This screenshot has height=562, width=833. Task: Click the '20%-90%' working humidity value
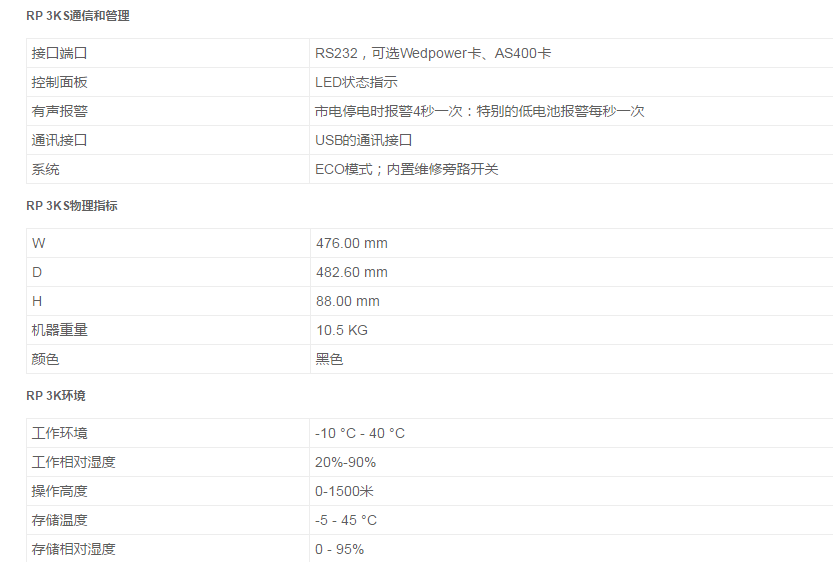pyautogui.click(x=345, y=462)
